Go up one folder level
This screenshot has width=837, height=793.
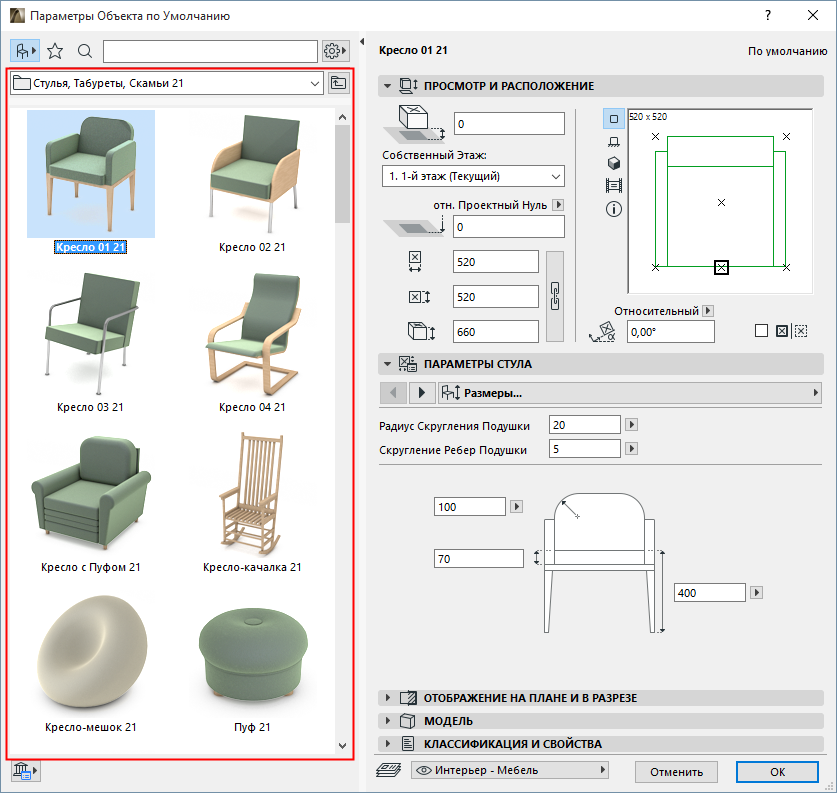[x=340, y=84]
